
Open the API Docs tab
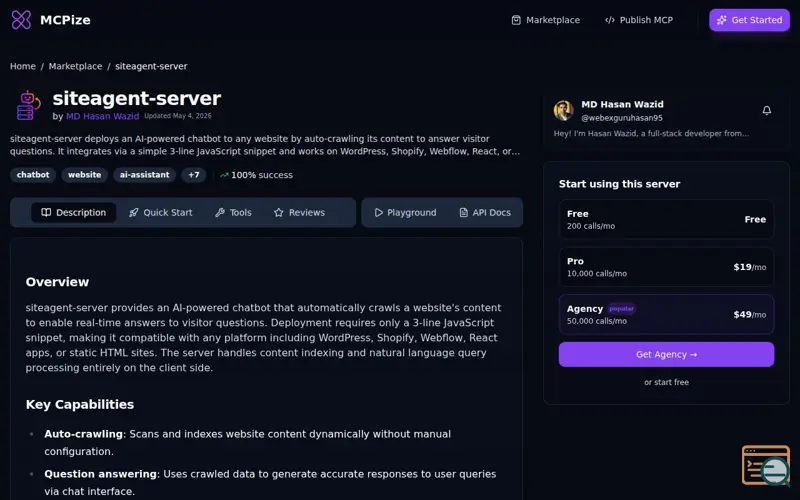[x=485, y=212]
